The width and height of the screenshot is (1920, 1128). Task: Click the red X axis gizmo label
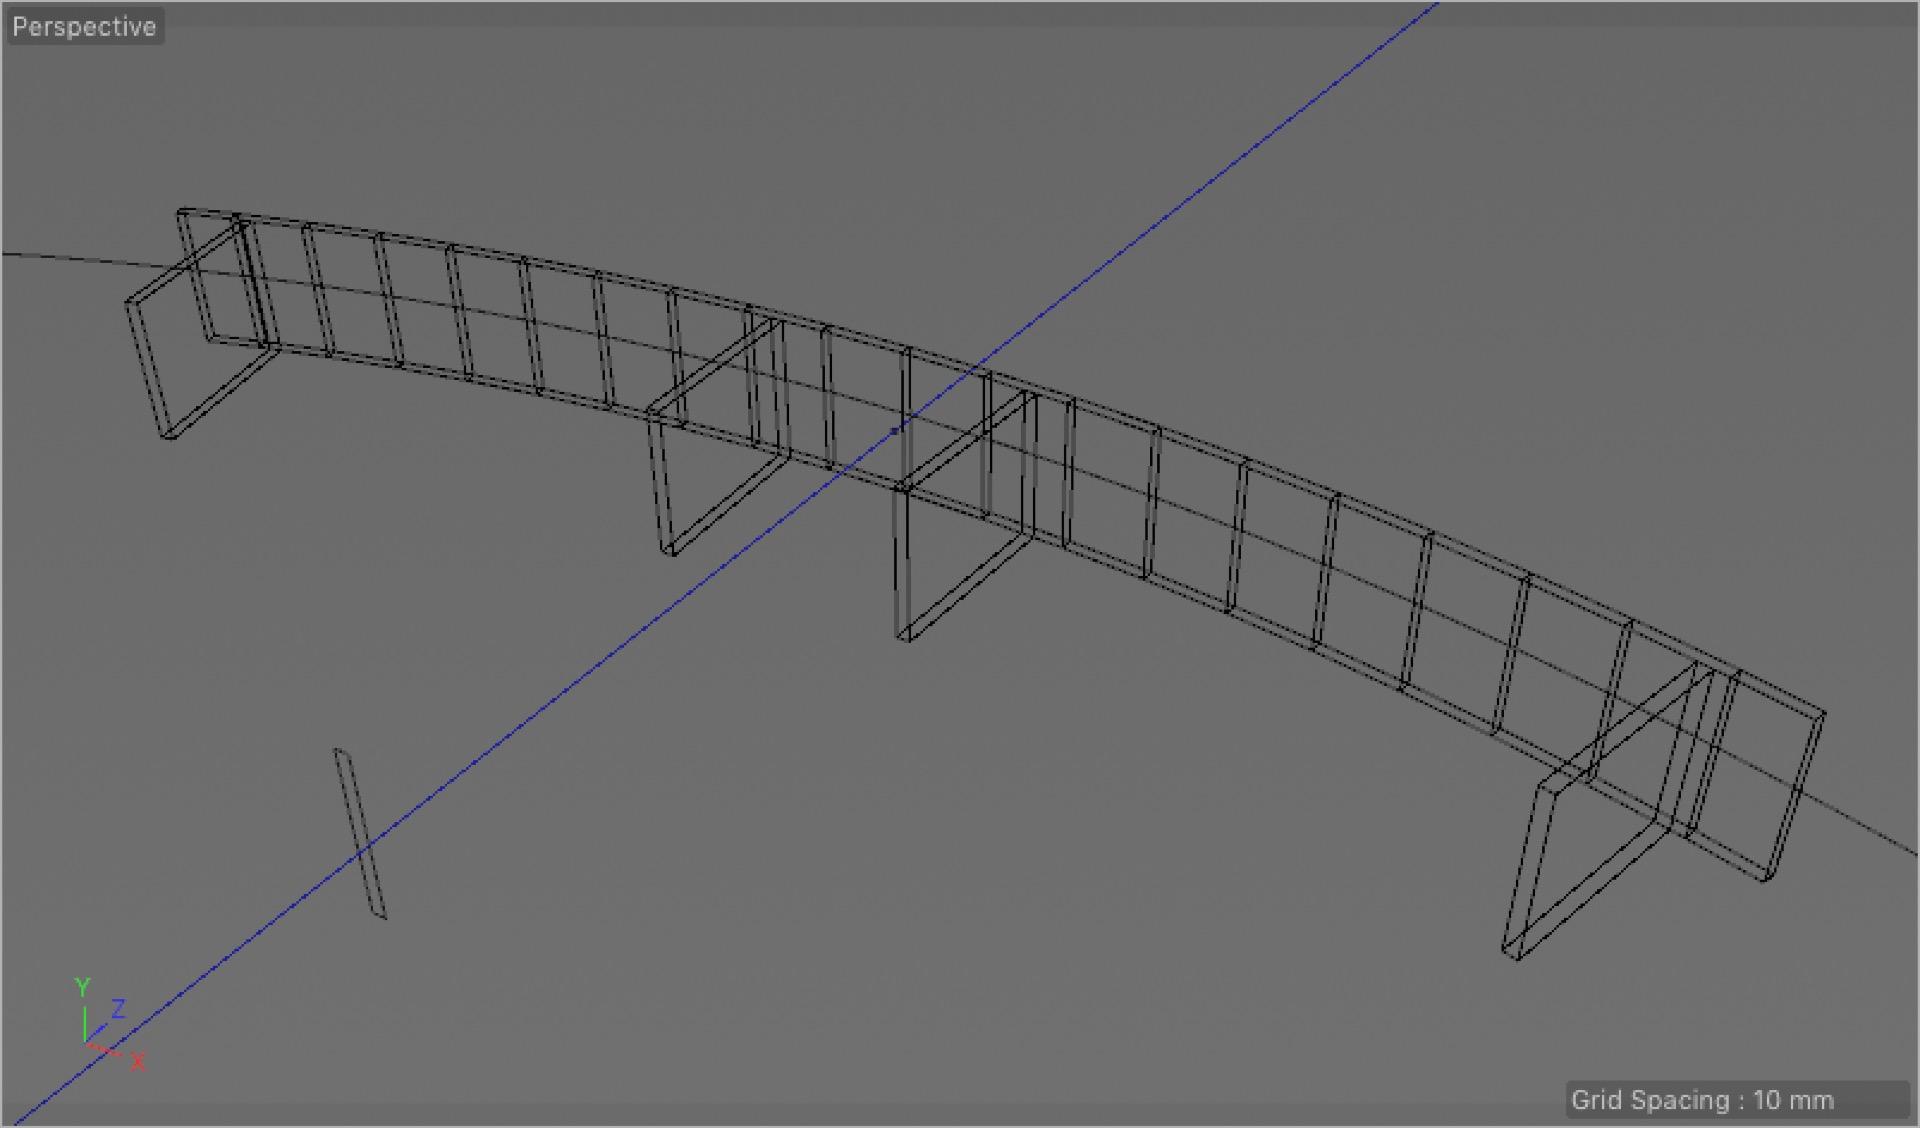pos(138,1061)
